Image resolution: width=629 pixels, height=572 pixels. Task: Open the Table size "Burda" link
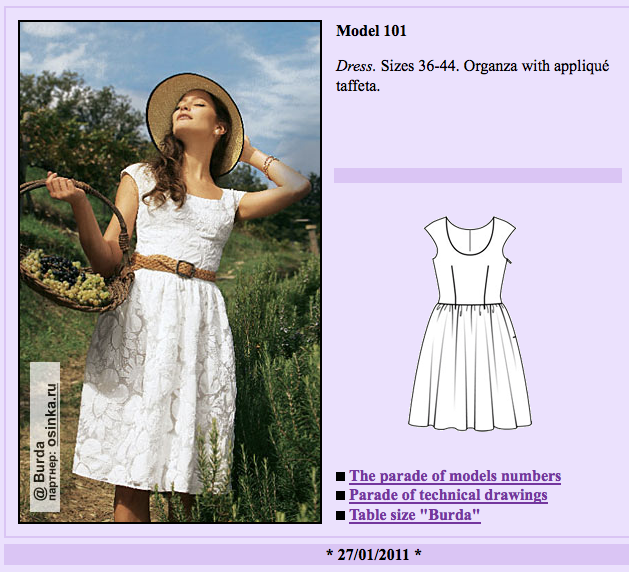(414, 515)
